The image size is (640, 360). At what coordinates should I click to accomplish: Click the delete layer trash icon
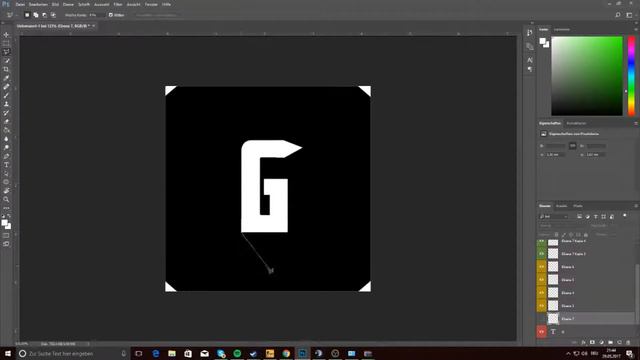pos(628,342)
